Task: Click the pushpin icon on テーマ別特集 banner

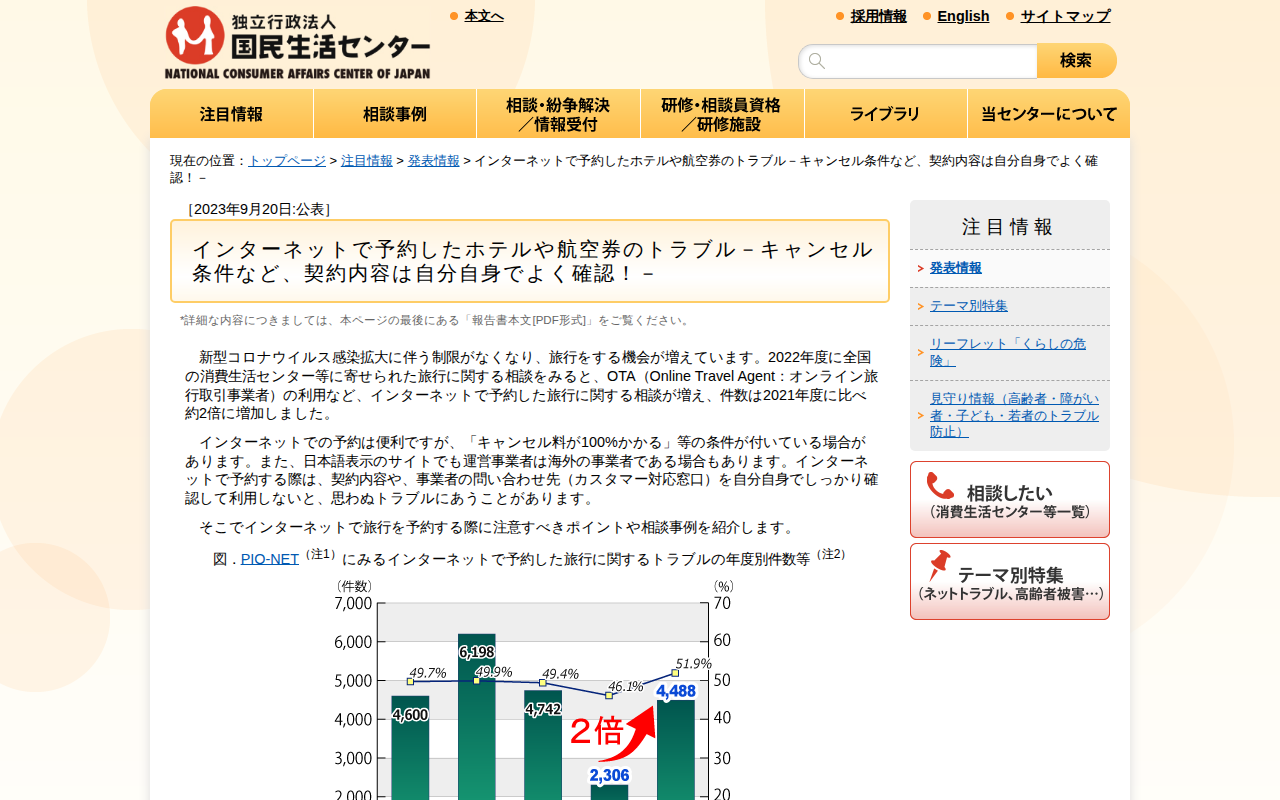Action: pos(939,566)
